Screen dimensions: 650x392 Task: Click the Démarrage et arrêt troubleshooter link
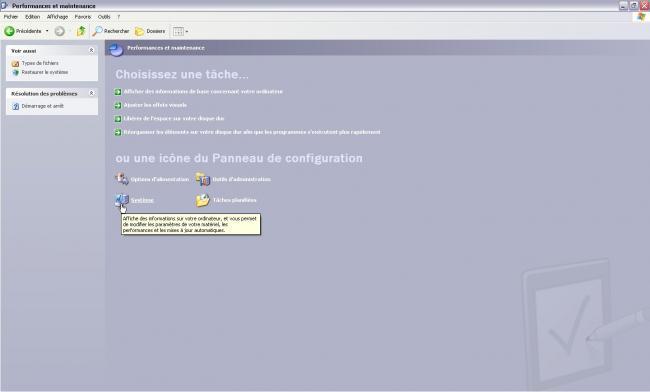click(x=43, y=106)
